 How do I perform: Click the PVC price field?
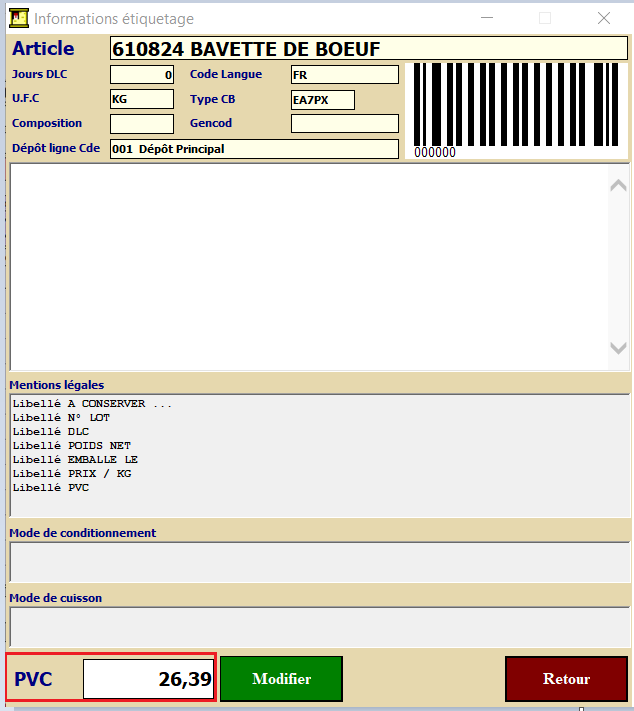[149, 679]
